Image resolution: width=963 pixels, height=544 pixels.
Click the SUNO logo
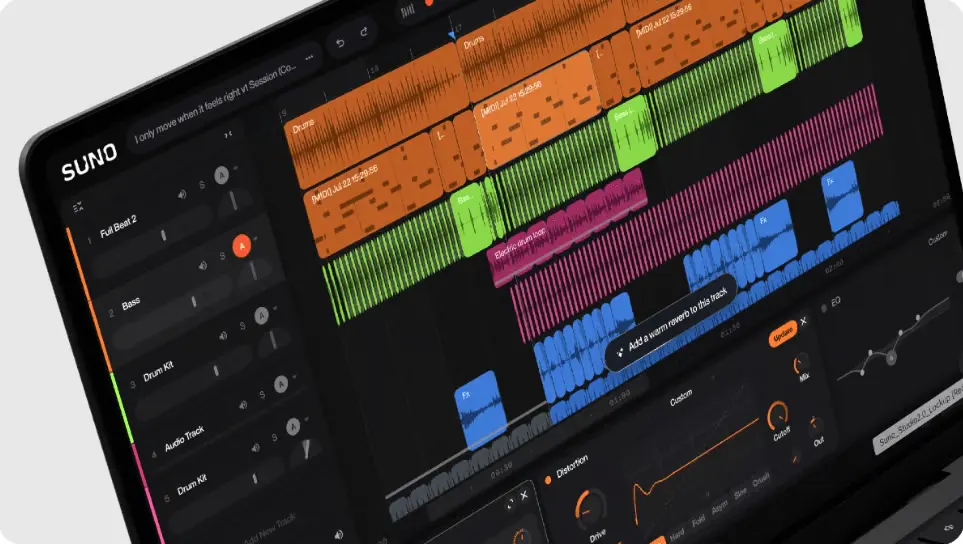click(89, 162)
